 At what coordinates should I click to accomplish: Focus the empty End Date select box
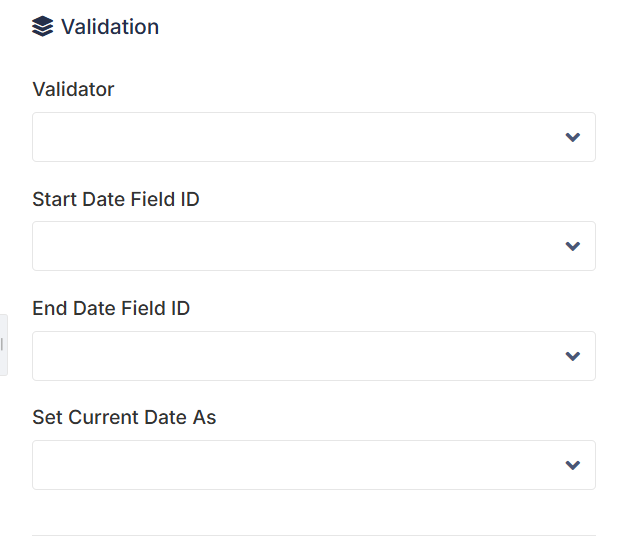tap(314, 356)
